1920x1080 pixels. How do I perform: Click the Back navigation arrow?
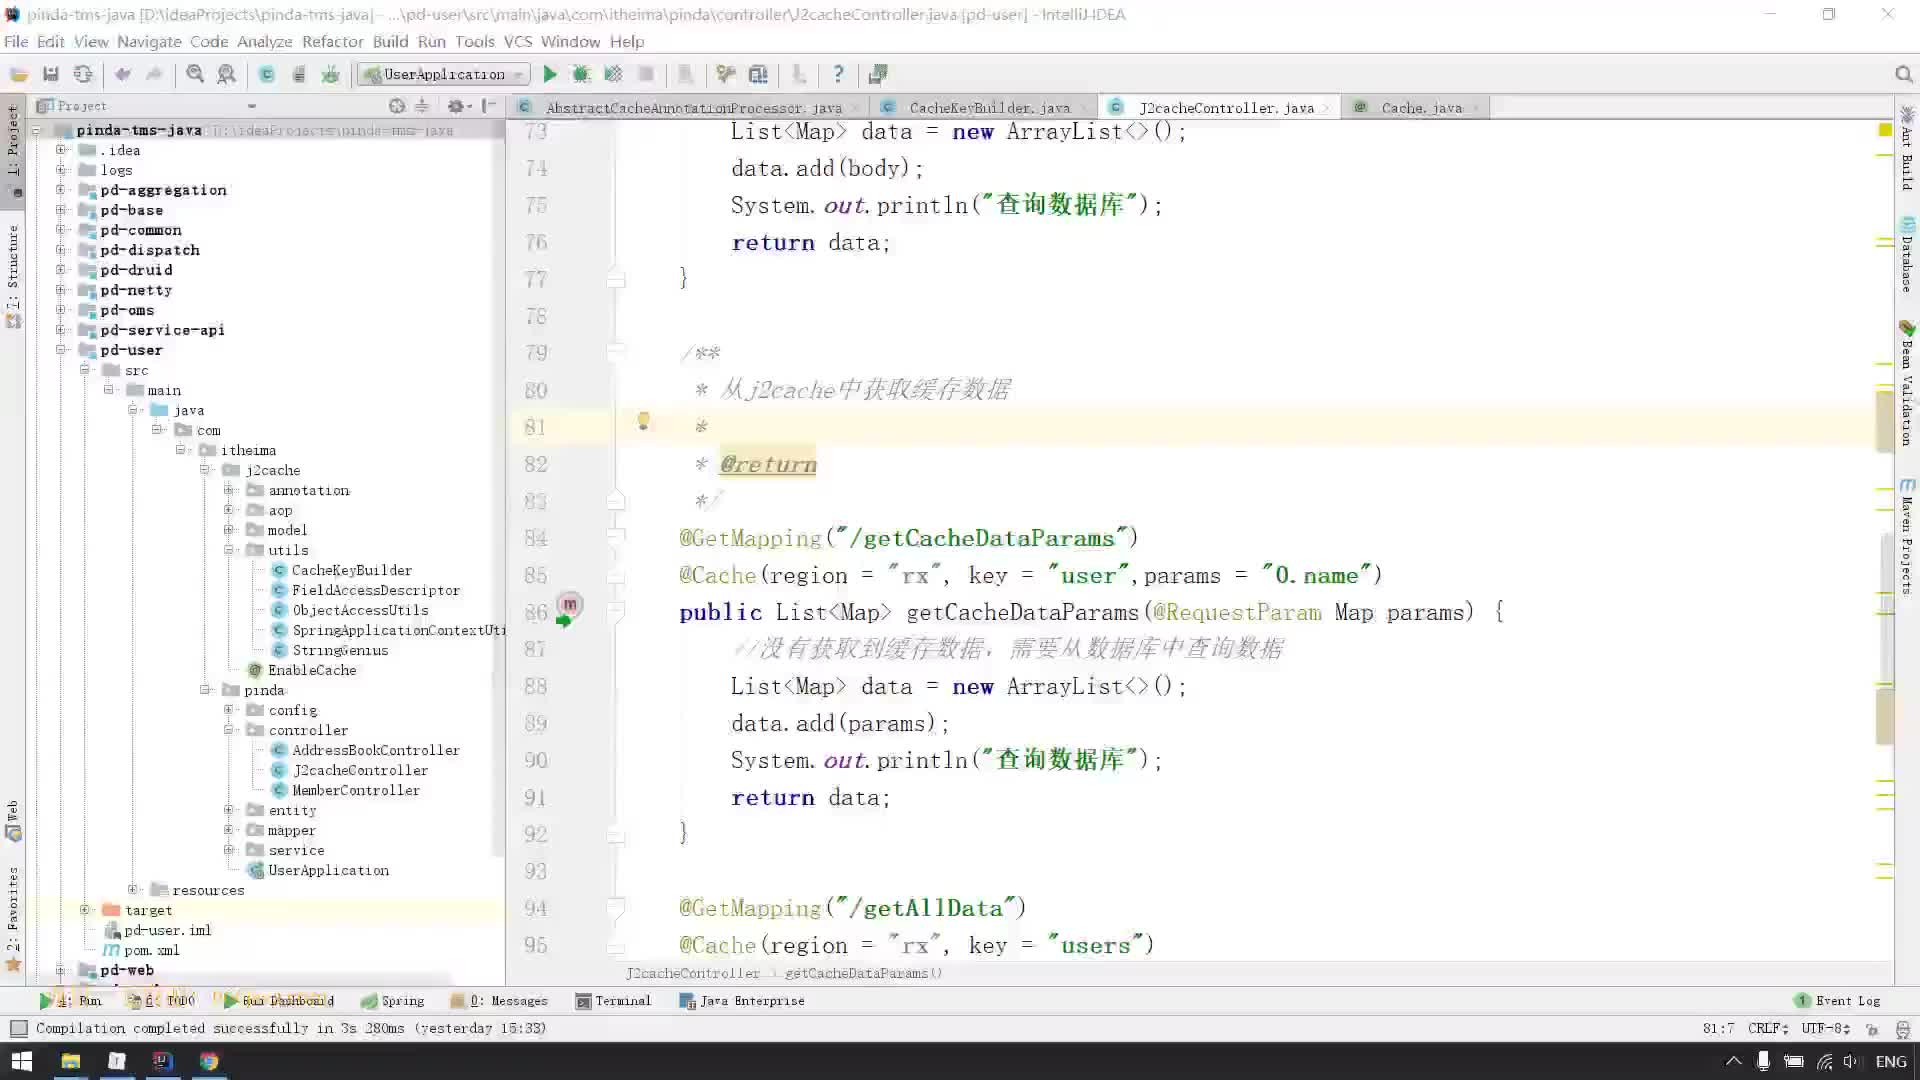click(x=123, y=74)
